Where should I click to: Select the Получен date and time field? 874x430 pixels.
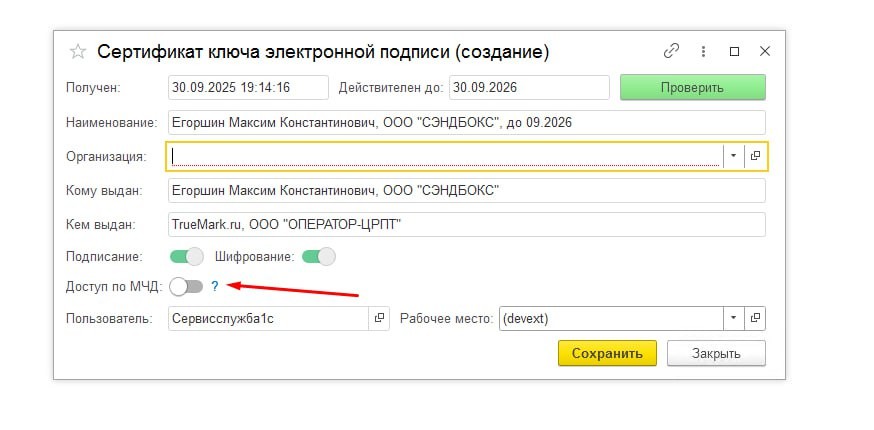248,88
